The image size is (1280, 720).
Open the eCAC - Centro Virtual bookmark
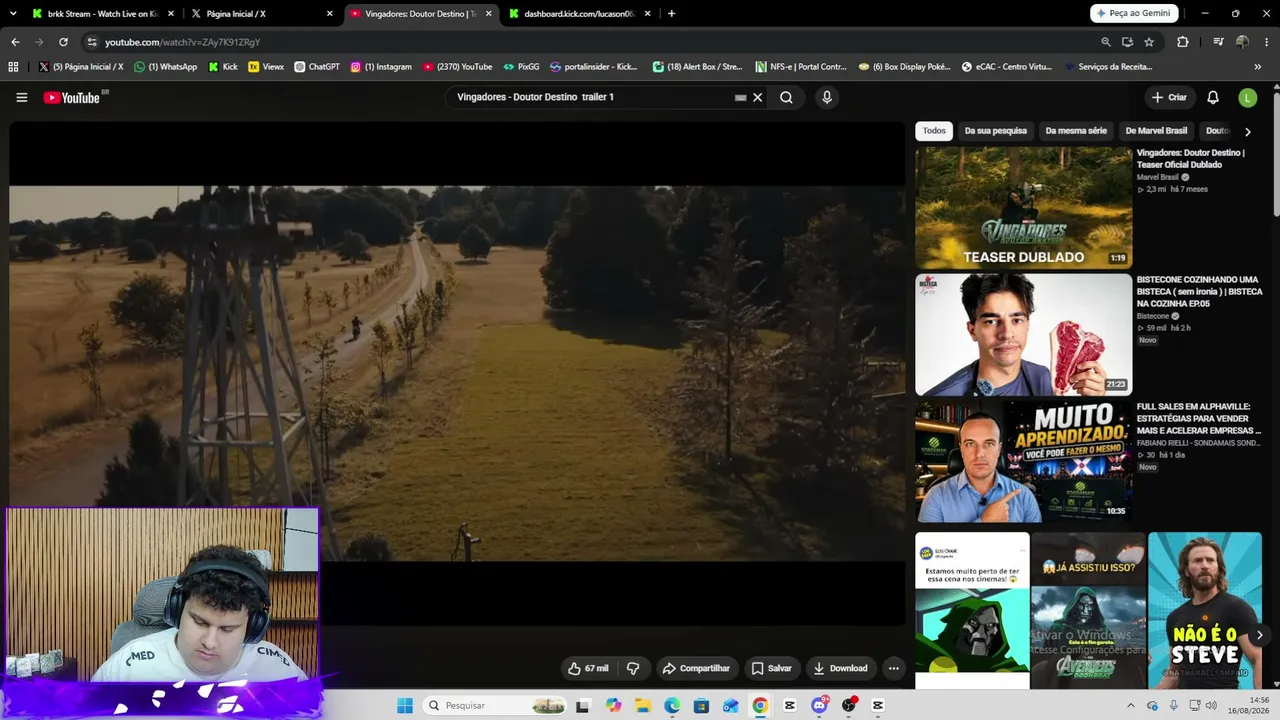point(1007,67)
